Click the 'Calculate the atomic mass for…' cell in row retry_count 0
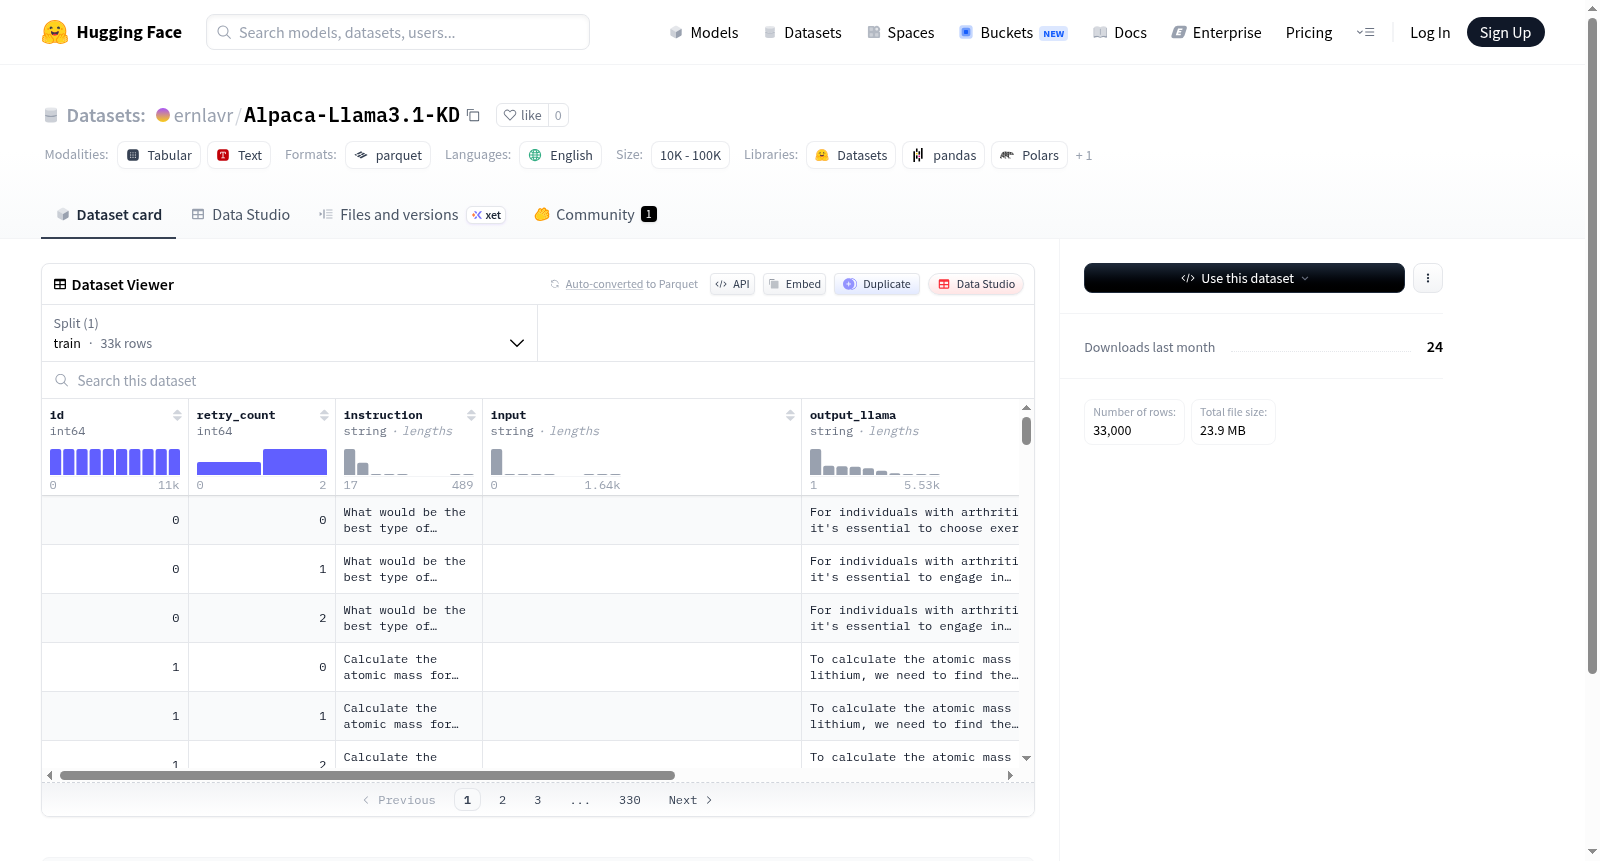The image size is (1600, 861). tap(409, 667)
